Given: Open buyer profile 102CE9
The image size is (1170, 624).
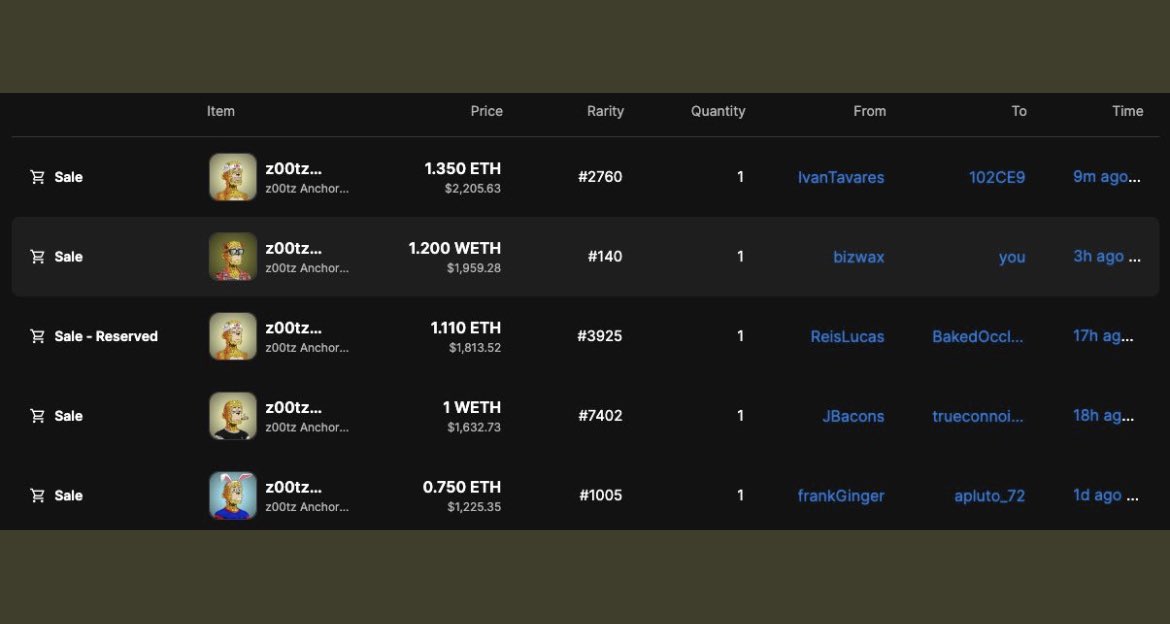Looking at the screenshot, I should (997, 178).
